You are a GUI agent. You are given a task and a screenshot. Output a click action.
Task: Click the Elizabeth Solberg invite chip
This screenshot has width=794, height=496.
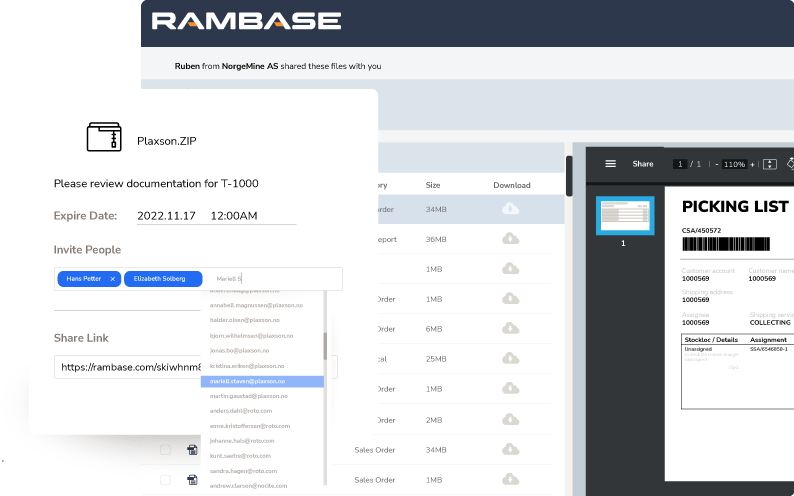pyautogui.click(x=163, y=279)
